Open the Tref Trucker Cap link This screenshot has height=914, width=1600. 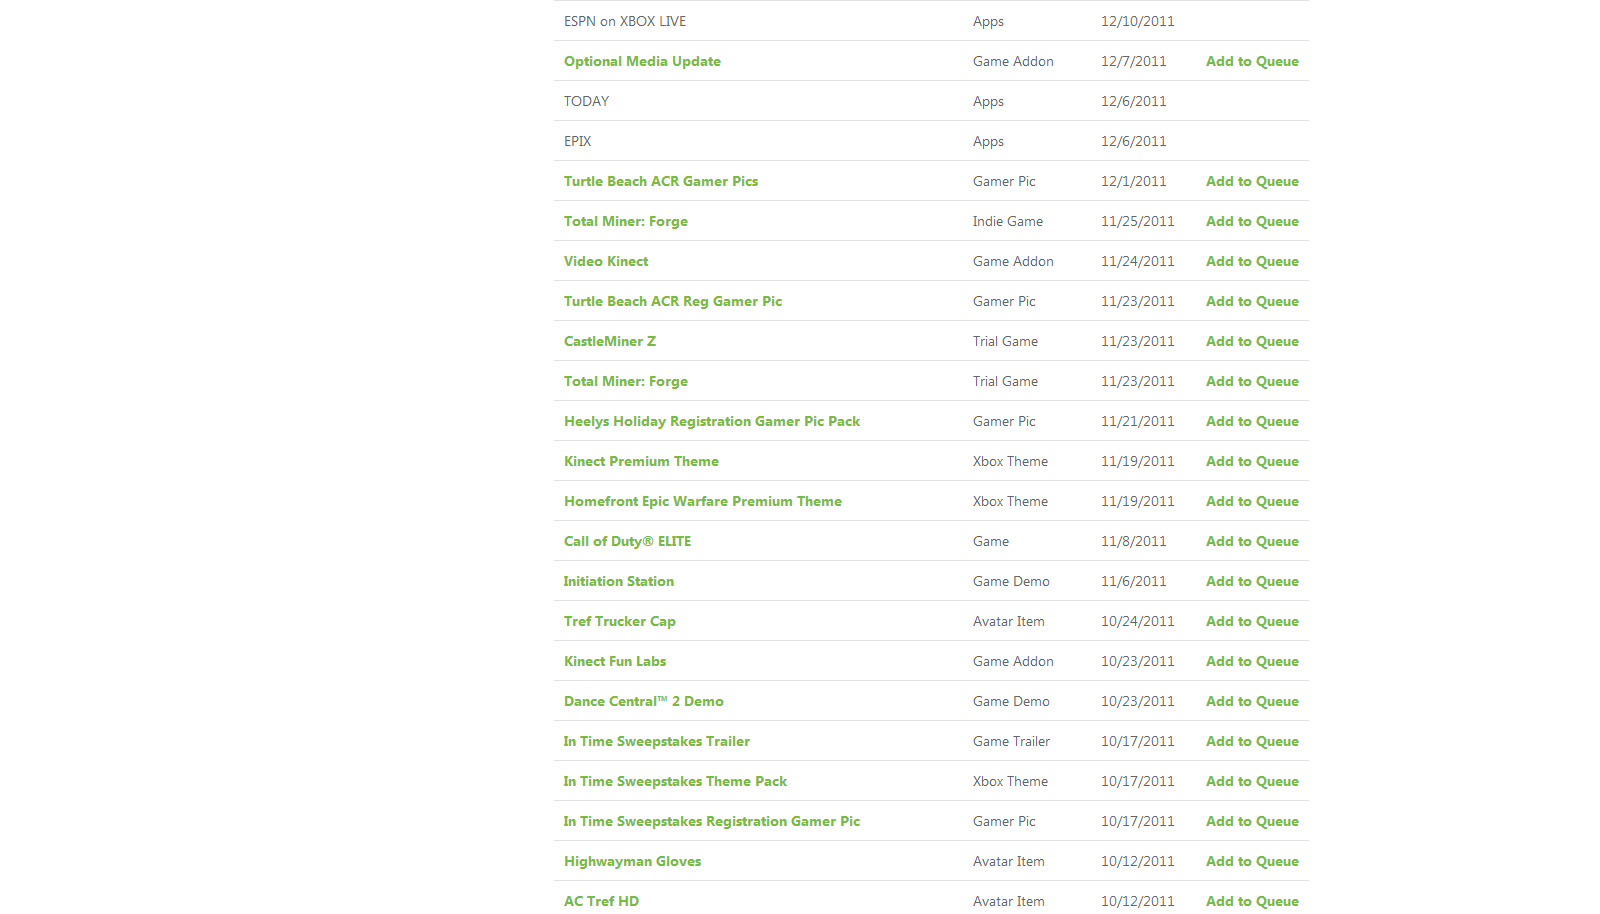pyautogui.click(x=620, y=621)
